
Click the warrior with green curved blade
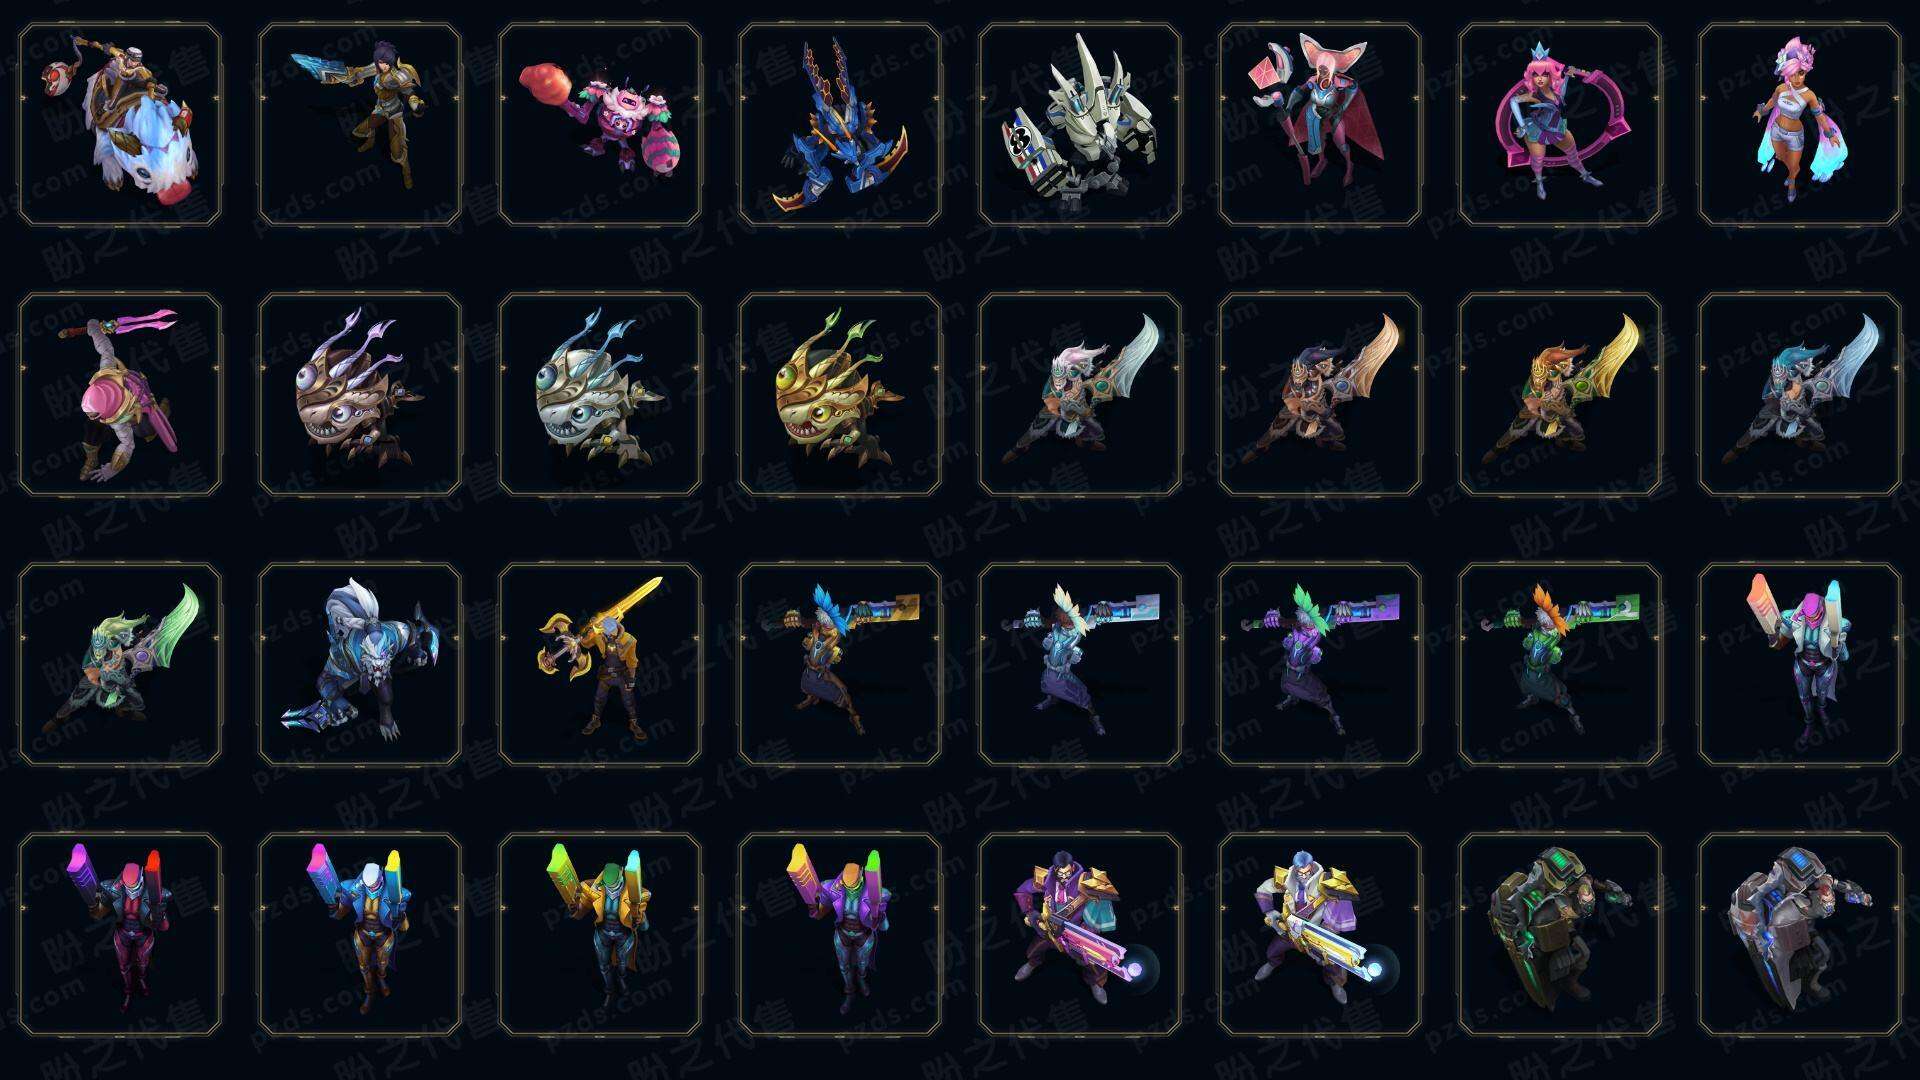pyautogui.click(x=120, y=664)
